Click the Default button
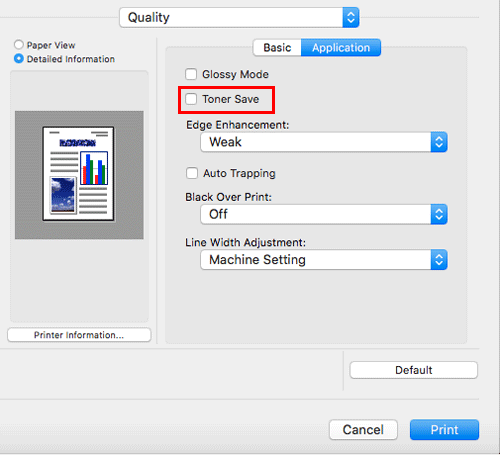This screenshot has width=500, height=455. coord(414,370)
